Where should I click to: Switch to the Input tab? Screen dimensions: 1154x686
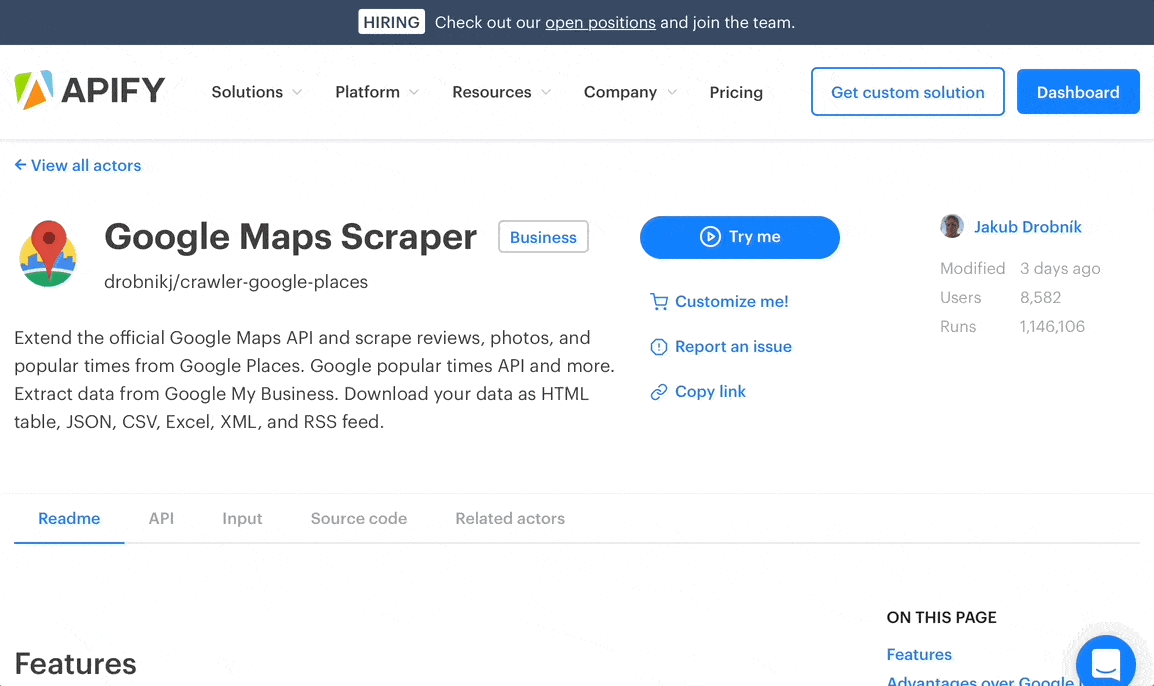point(242,518)
